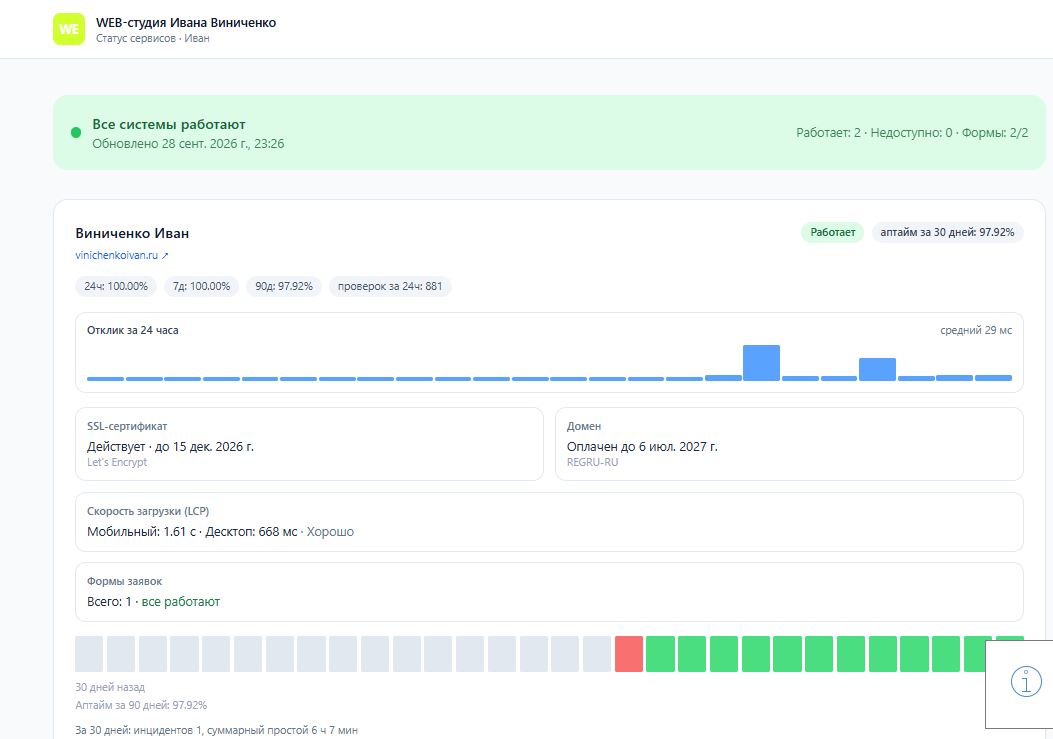
Task: Click the "Работает: 2 · Недоступно: 0 · Формы: 2/2" summary
Action: (x=912, y=133)
